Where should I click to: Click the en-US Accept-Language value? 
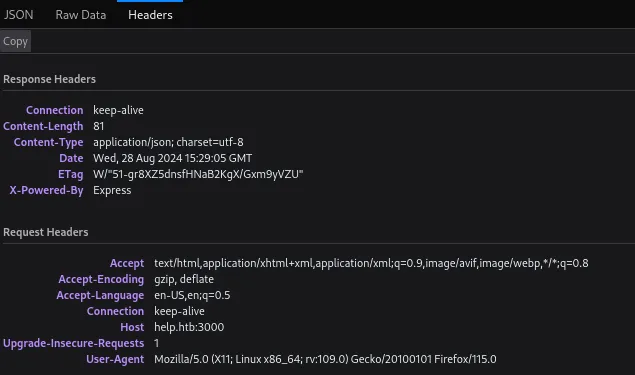click(x=192, y=295)
